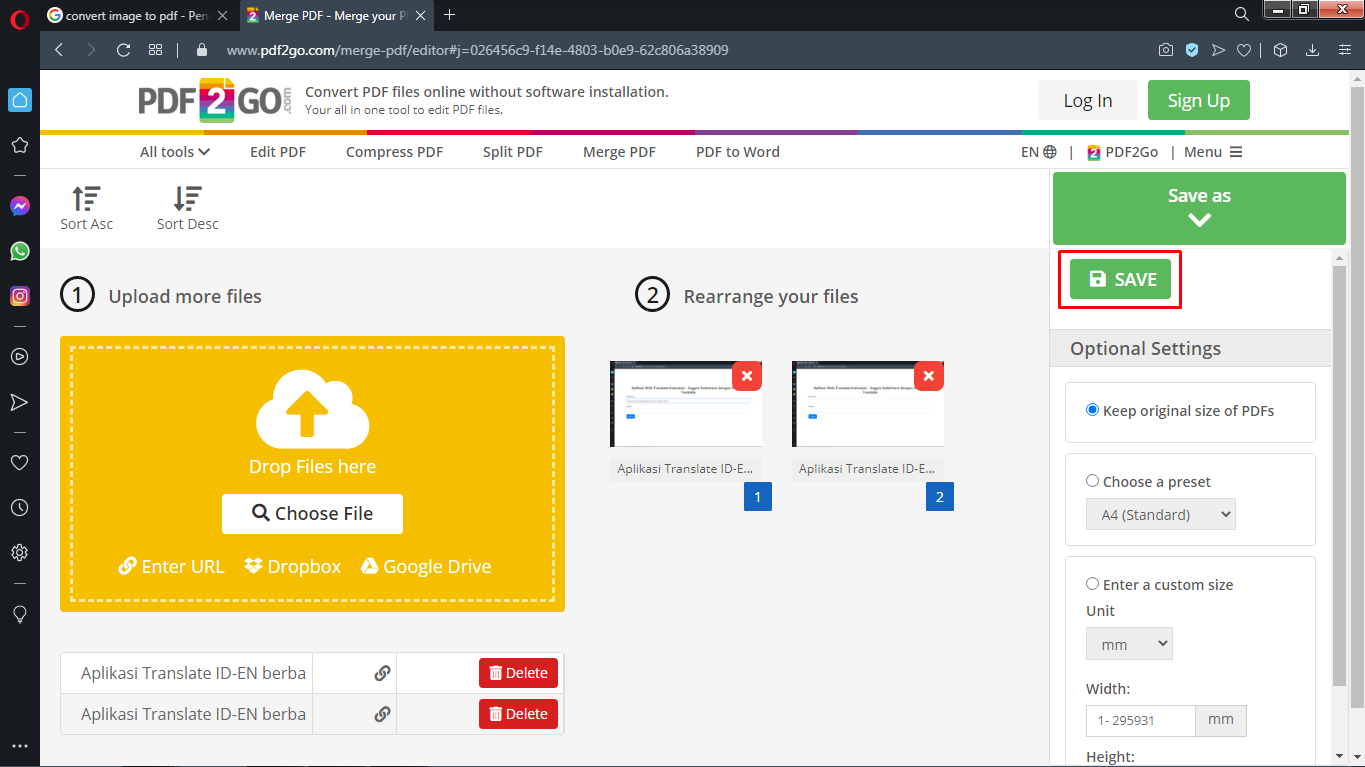Open Opera settings gear in sidebar
This screenshot has height=767, width=1365.
19,553
